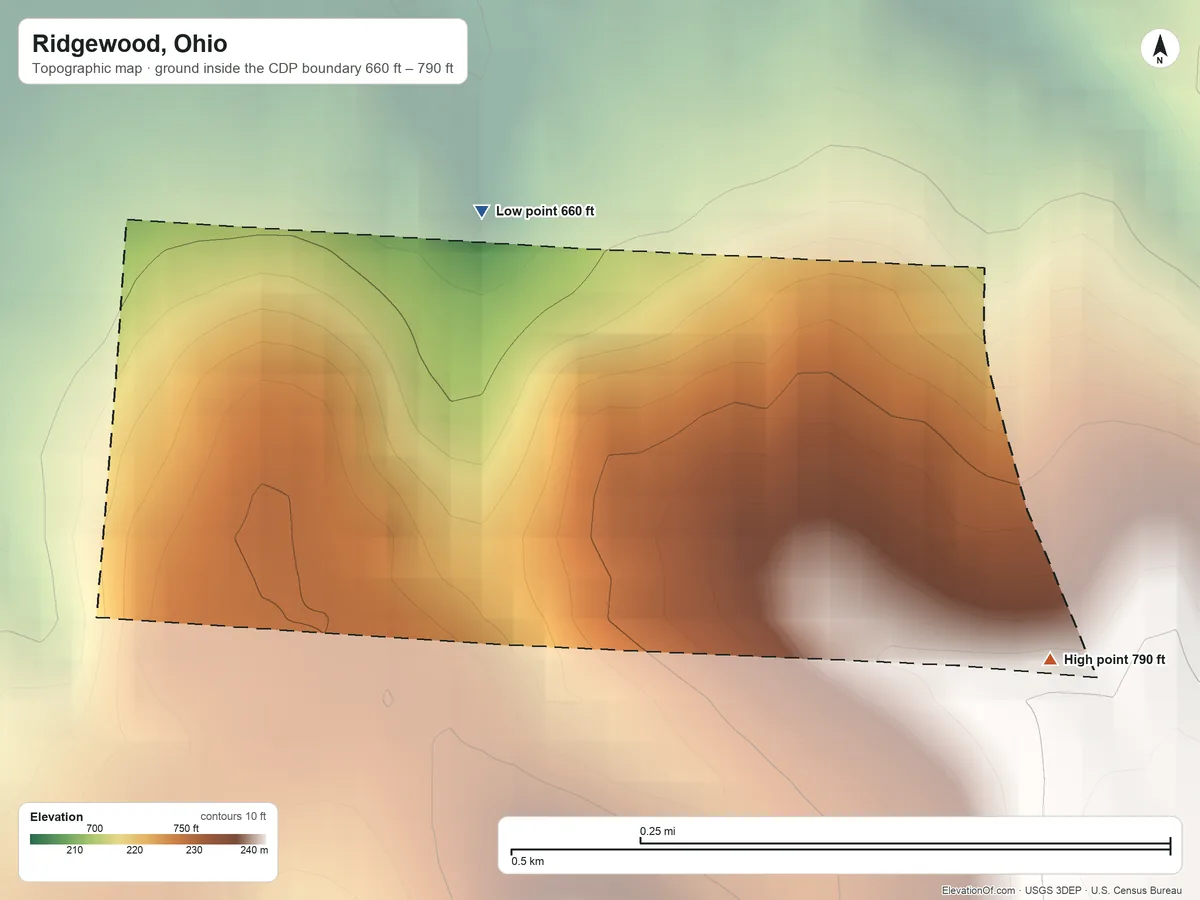The width and height of the screenshot is (1200, 900).
Task: Click the orange high point triangle marker
Action: click(x=1049, y=659)
